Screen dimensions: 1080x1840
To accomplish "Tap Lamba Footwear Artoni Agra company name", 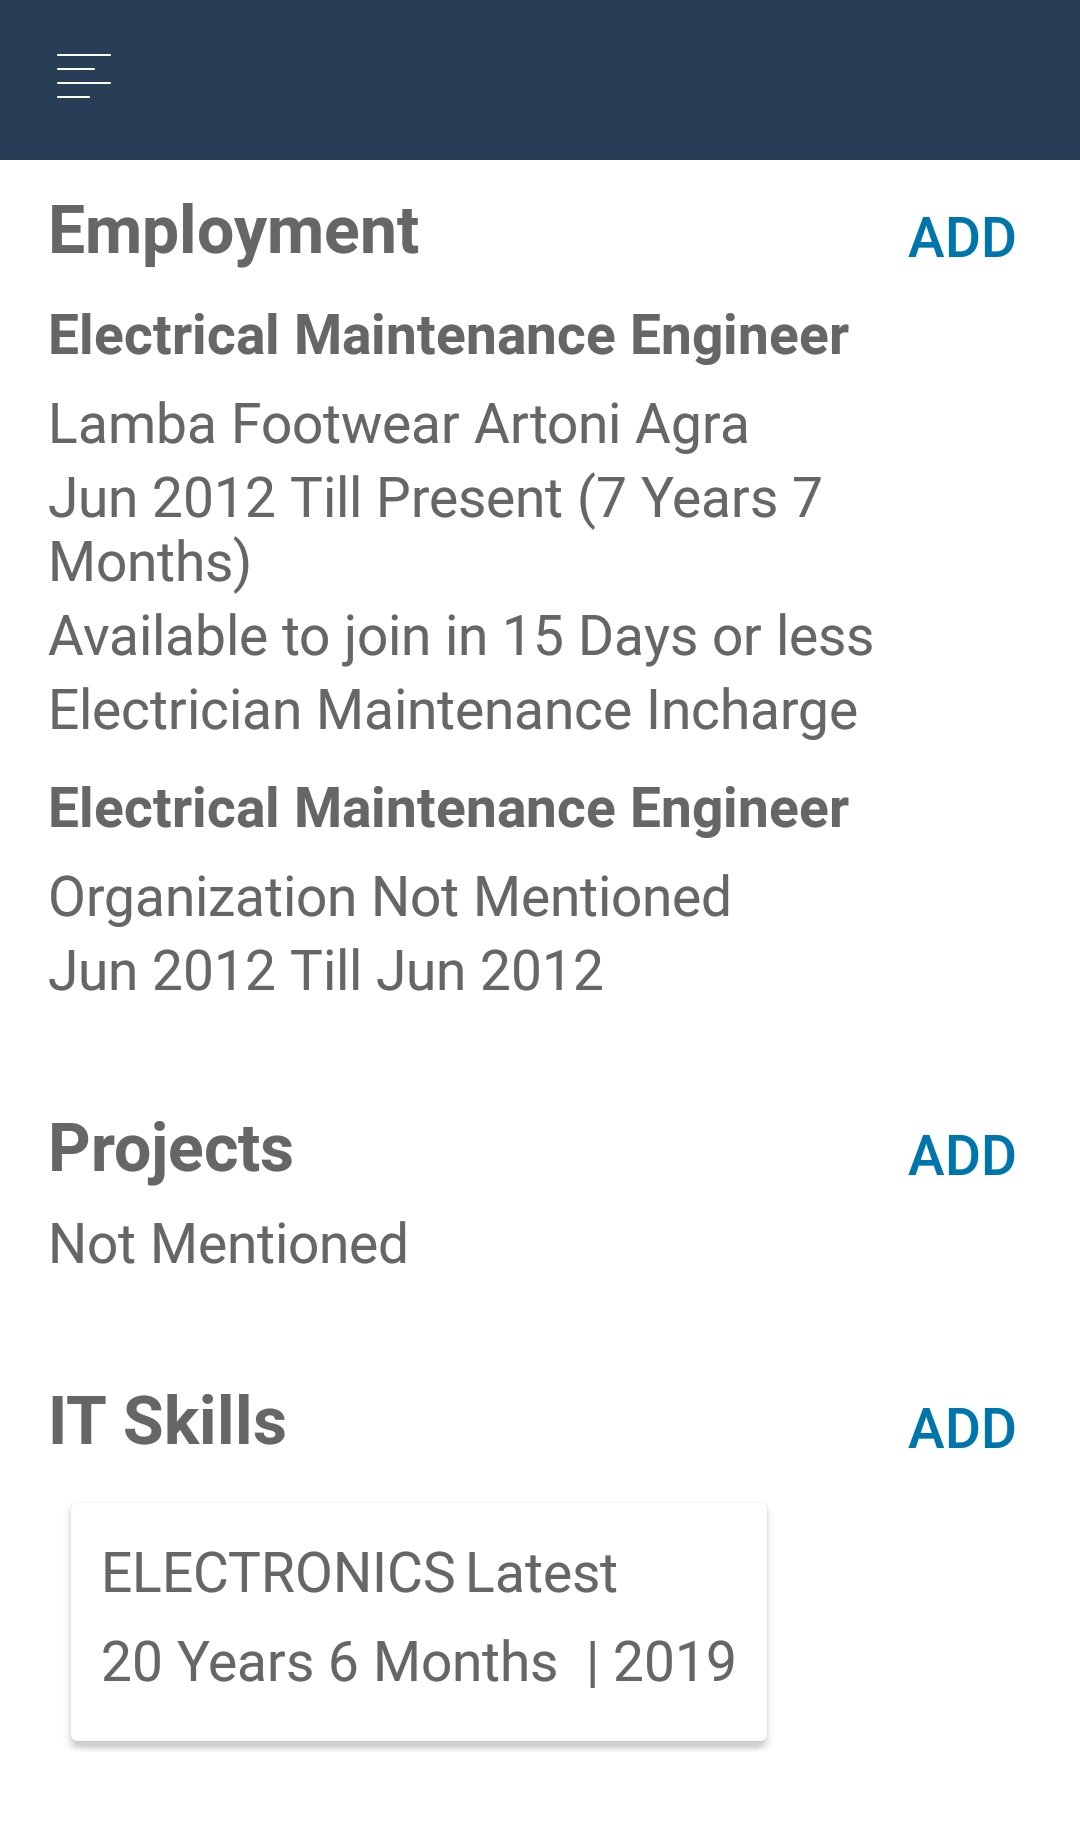I will (x=398, y=424).
